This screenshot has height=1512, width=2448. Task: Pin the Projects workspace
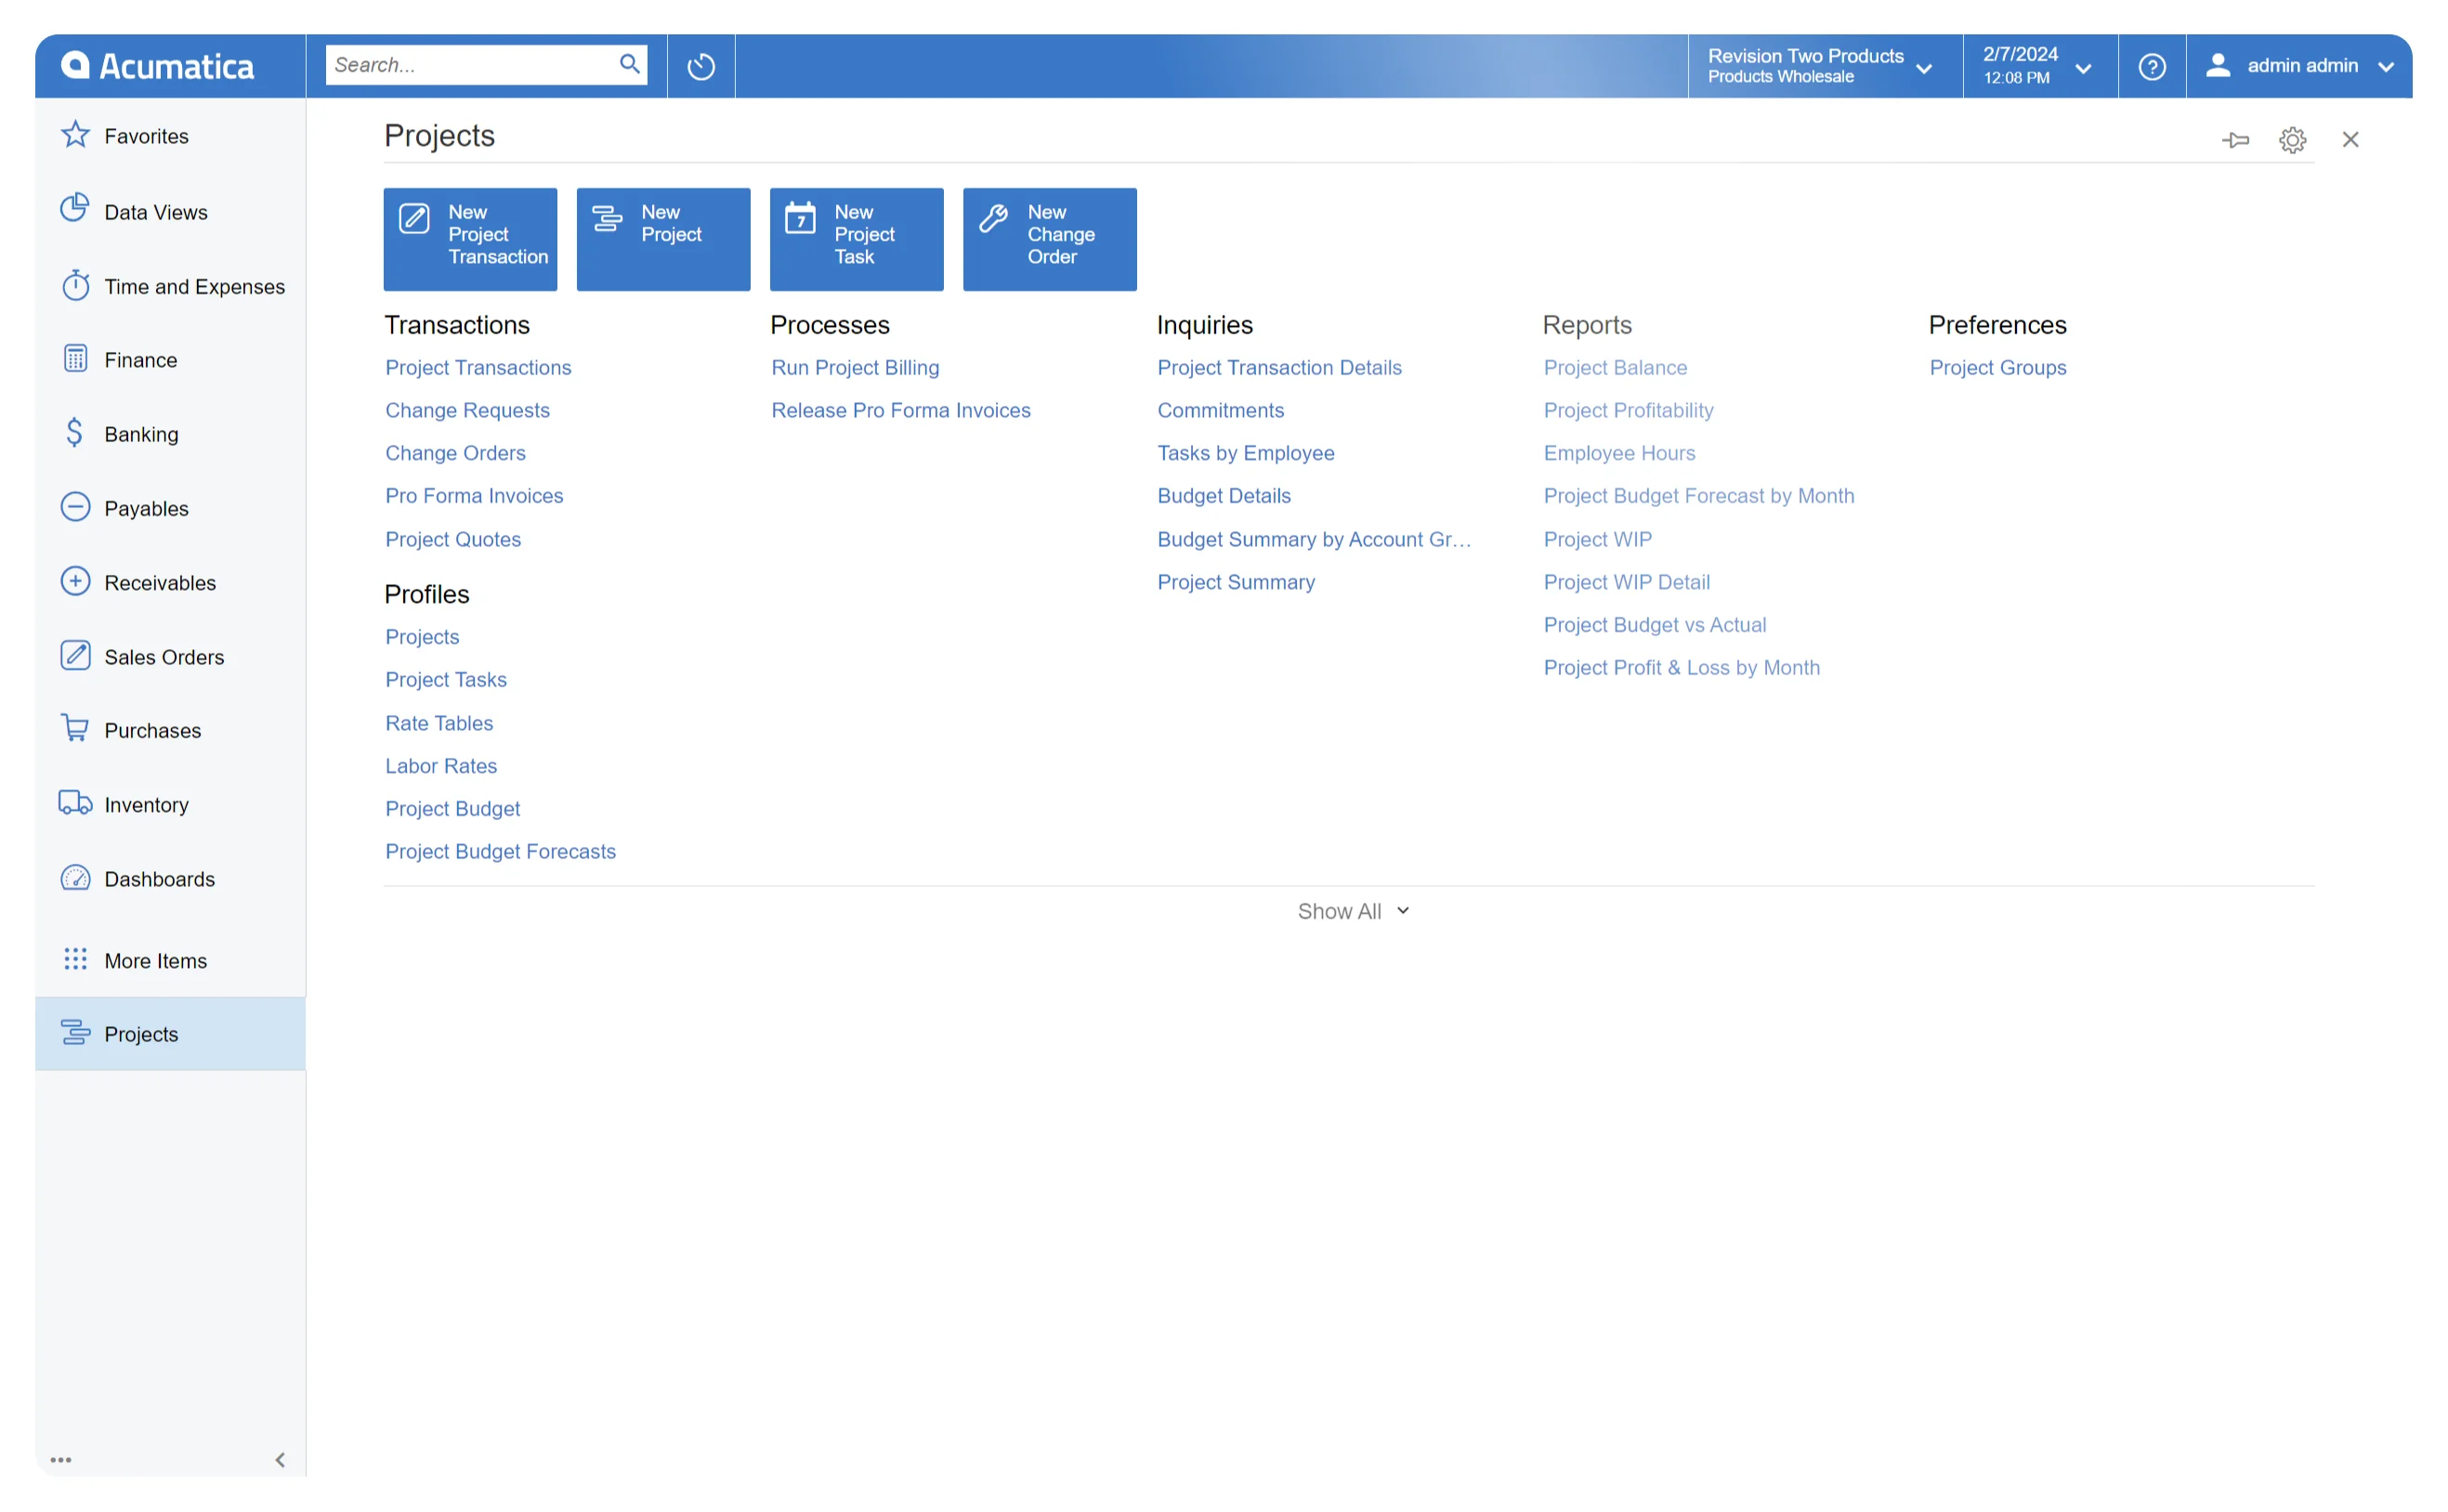click(x=2236, y=139)
